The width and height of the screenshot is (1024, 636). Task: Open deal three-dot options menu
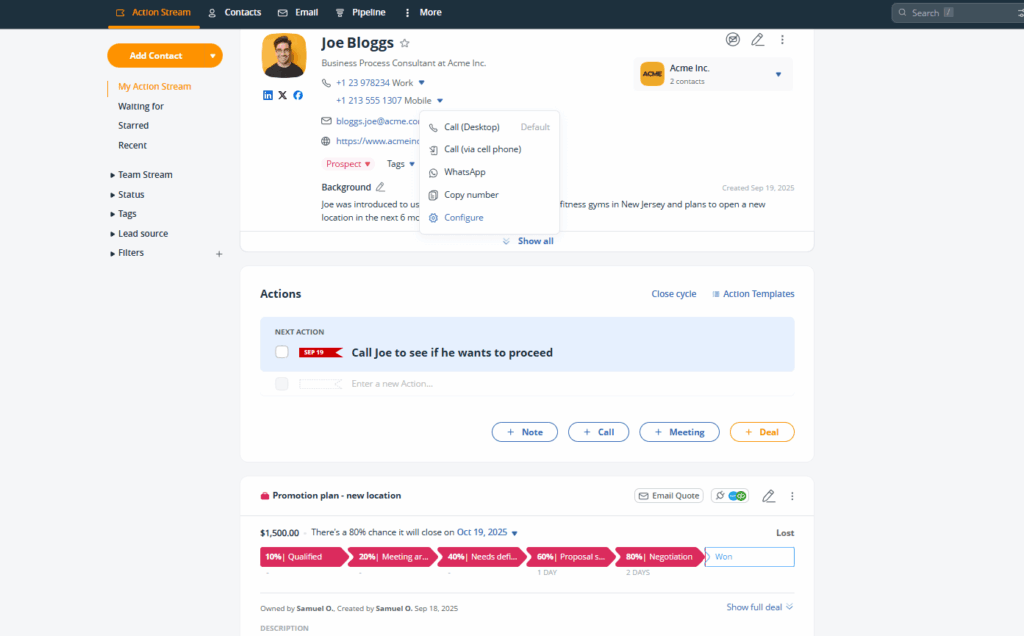pos(792,496)
